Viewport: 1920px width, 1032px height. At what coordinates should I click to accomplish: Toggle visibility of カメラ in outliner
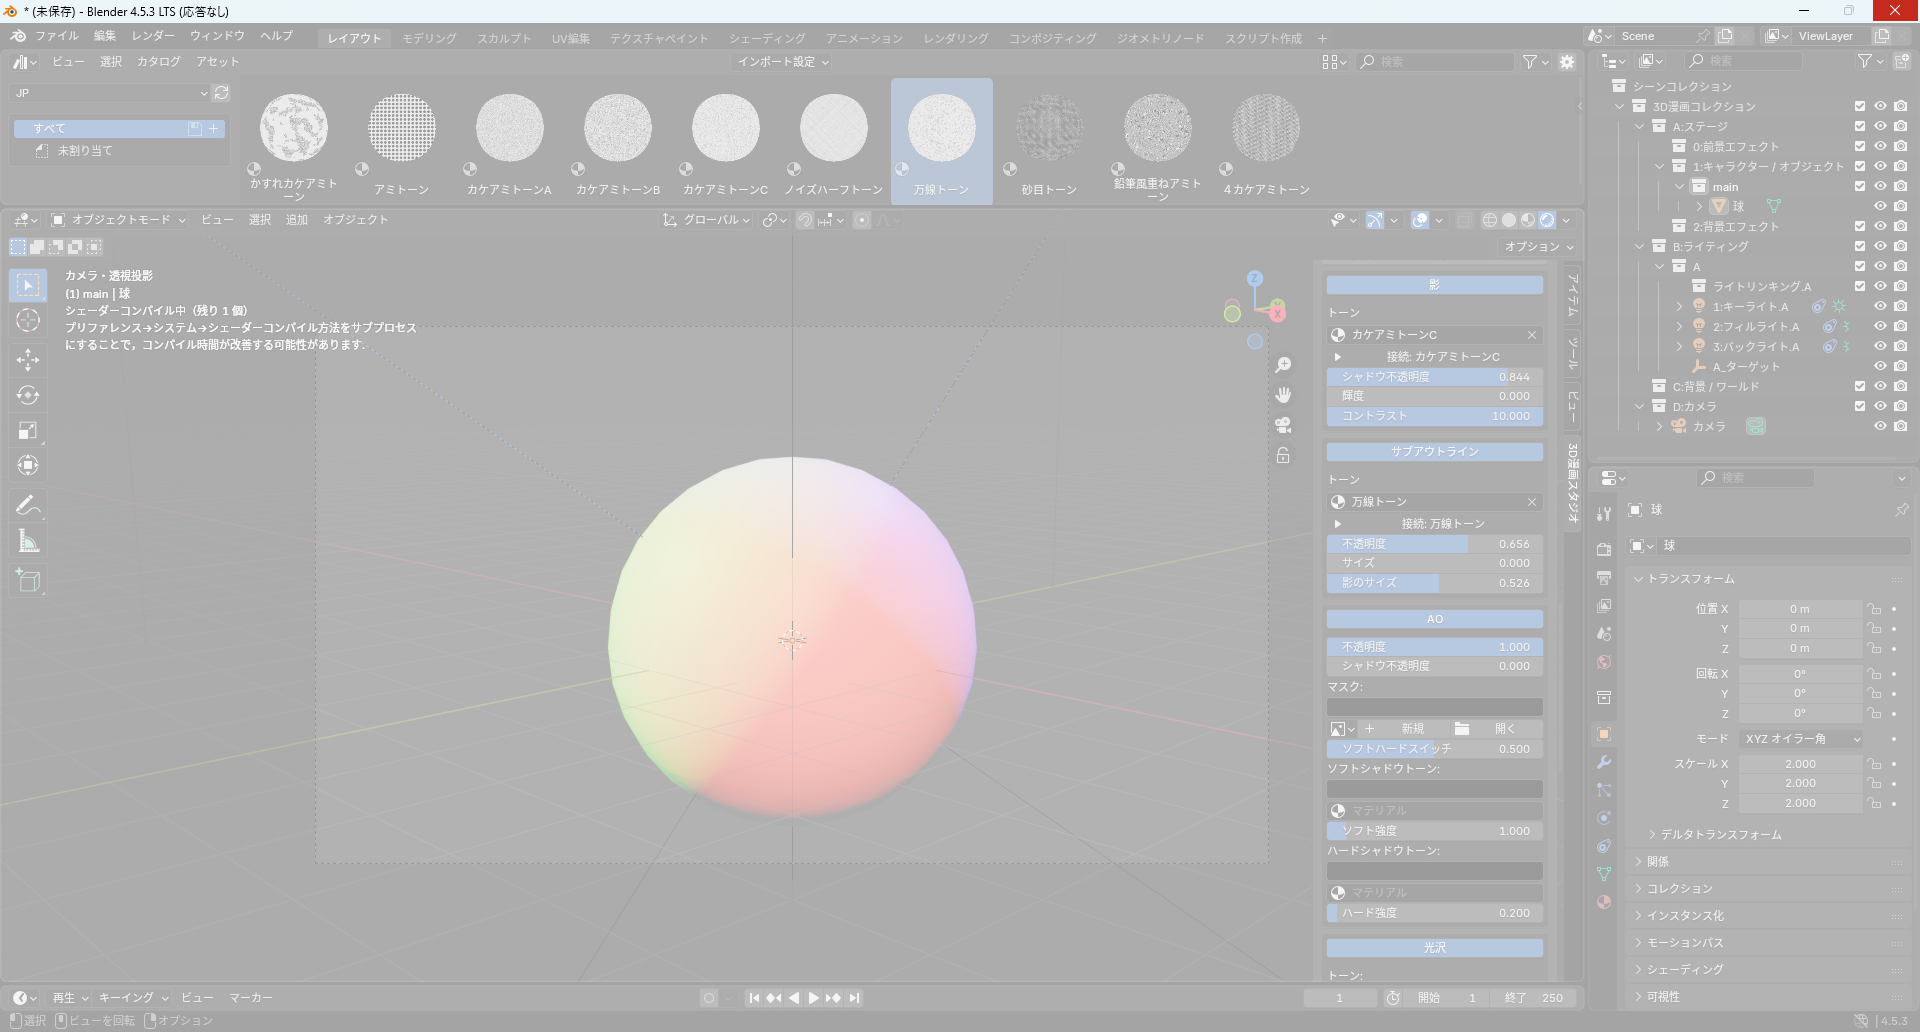click(1880, 426)
